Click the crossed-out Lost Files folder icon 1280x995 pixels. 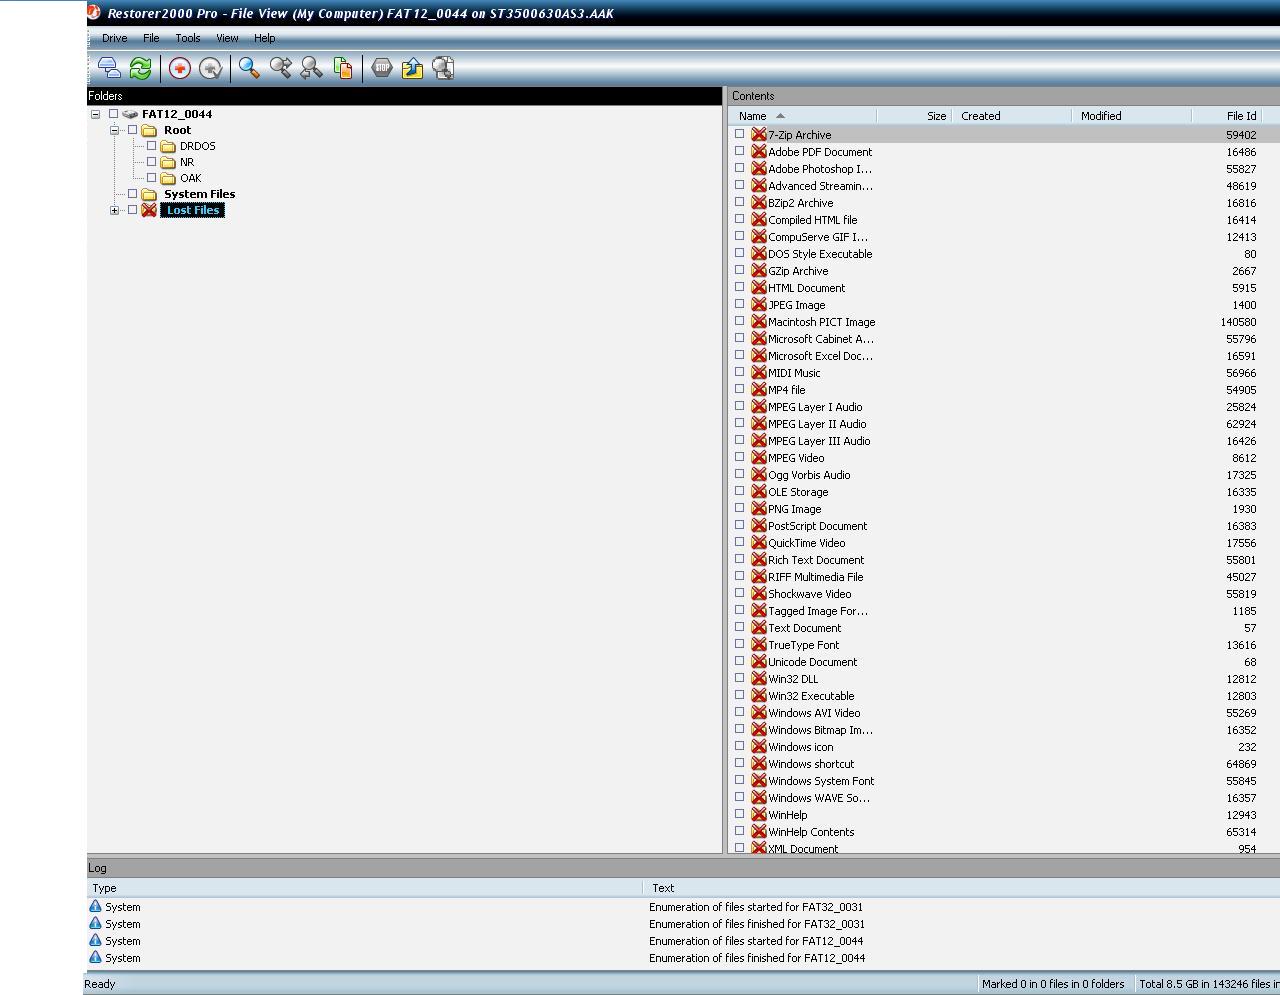[149, 210]
